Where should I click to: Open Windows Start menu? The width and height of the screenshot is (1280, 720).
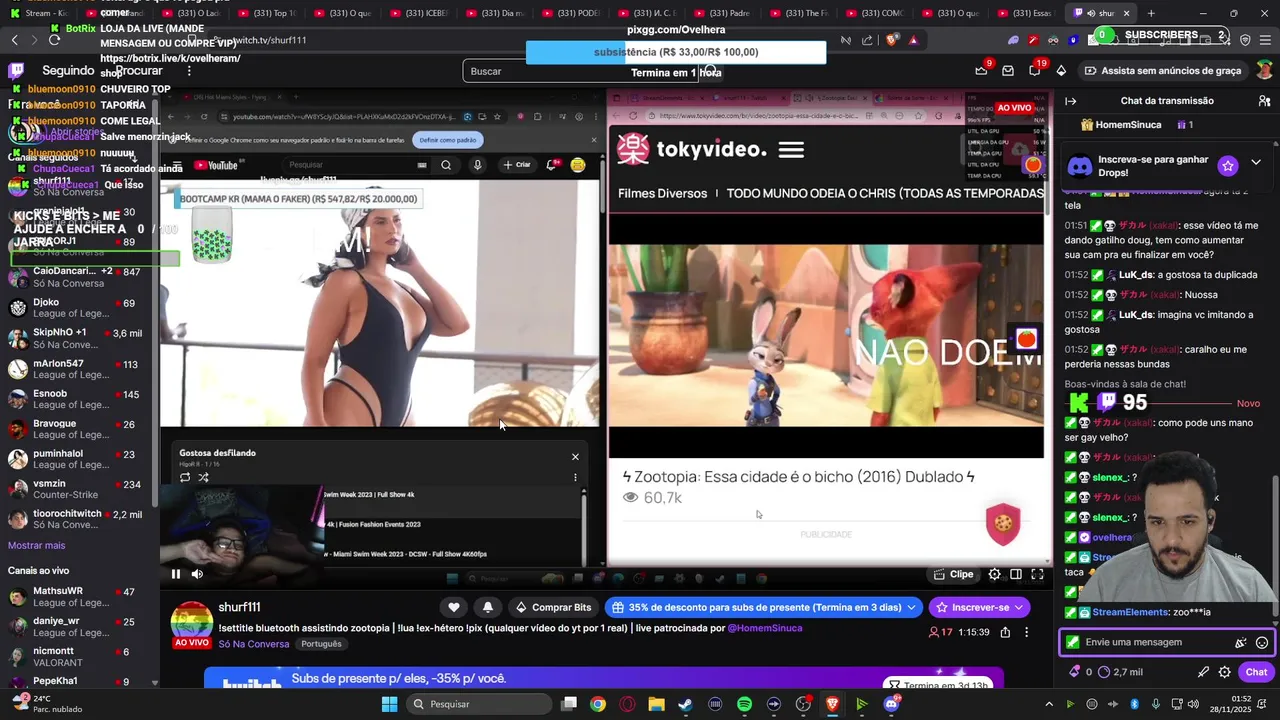(x=389, y=704)
